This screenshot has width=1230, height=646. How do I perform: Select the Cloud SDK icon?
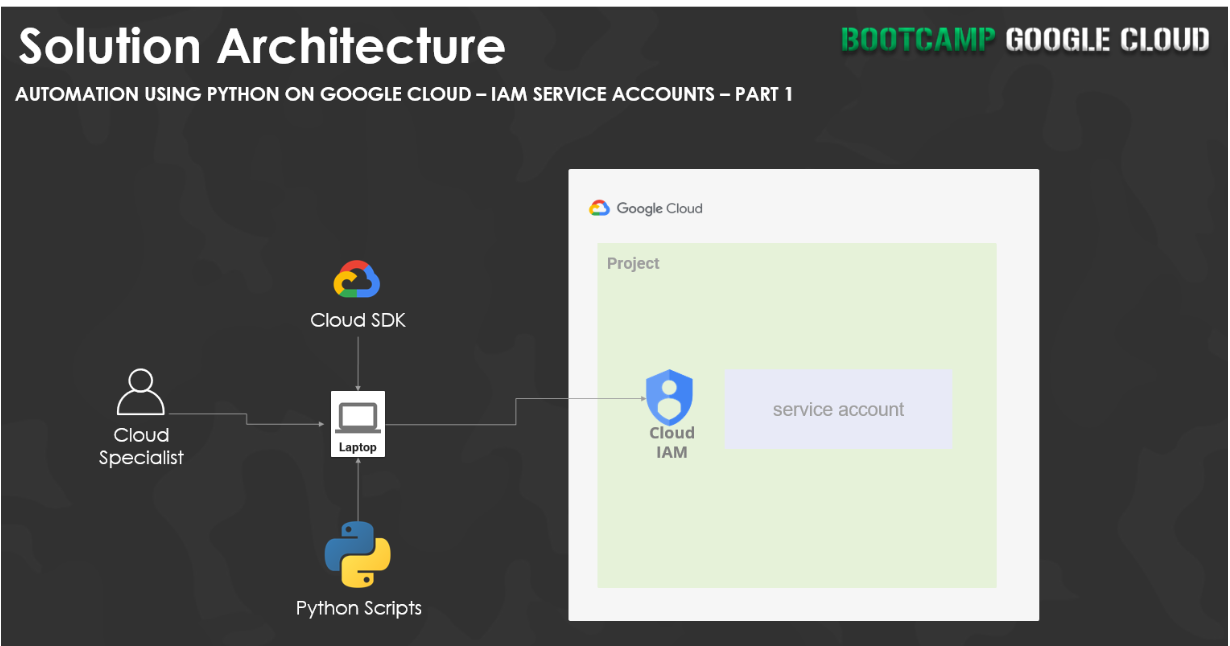pos(358,278)
